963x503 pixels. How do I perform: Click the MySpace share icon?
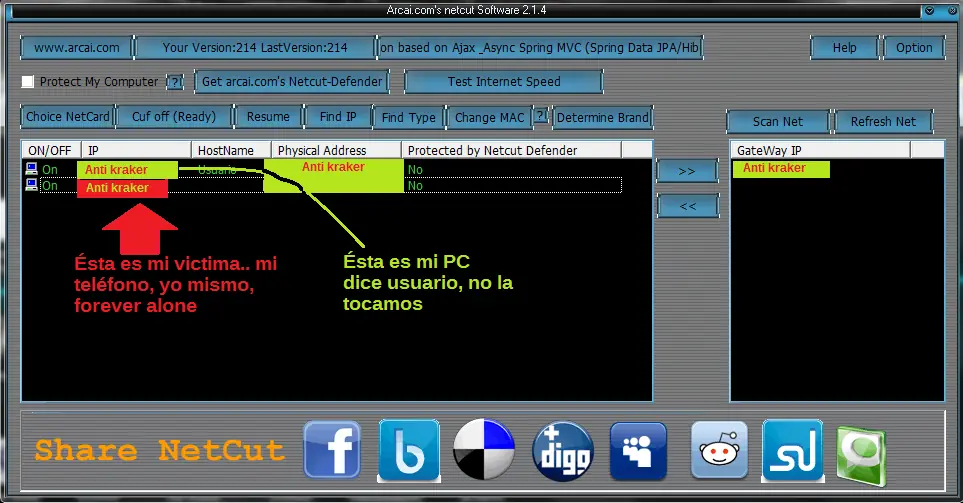point(638,451)
